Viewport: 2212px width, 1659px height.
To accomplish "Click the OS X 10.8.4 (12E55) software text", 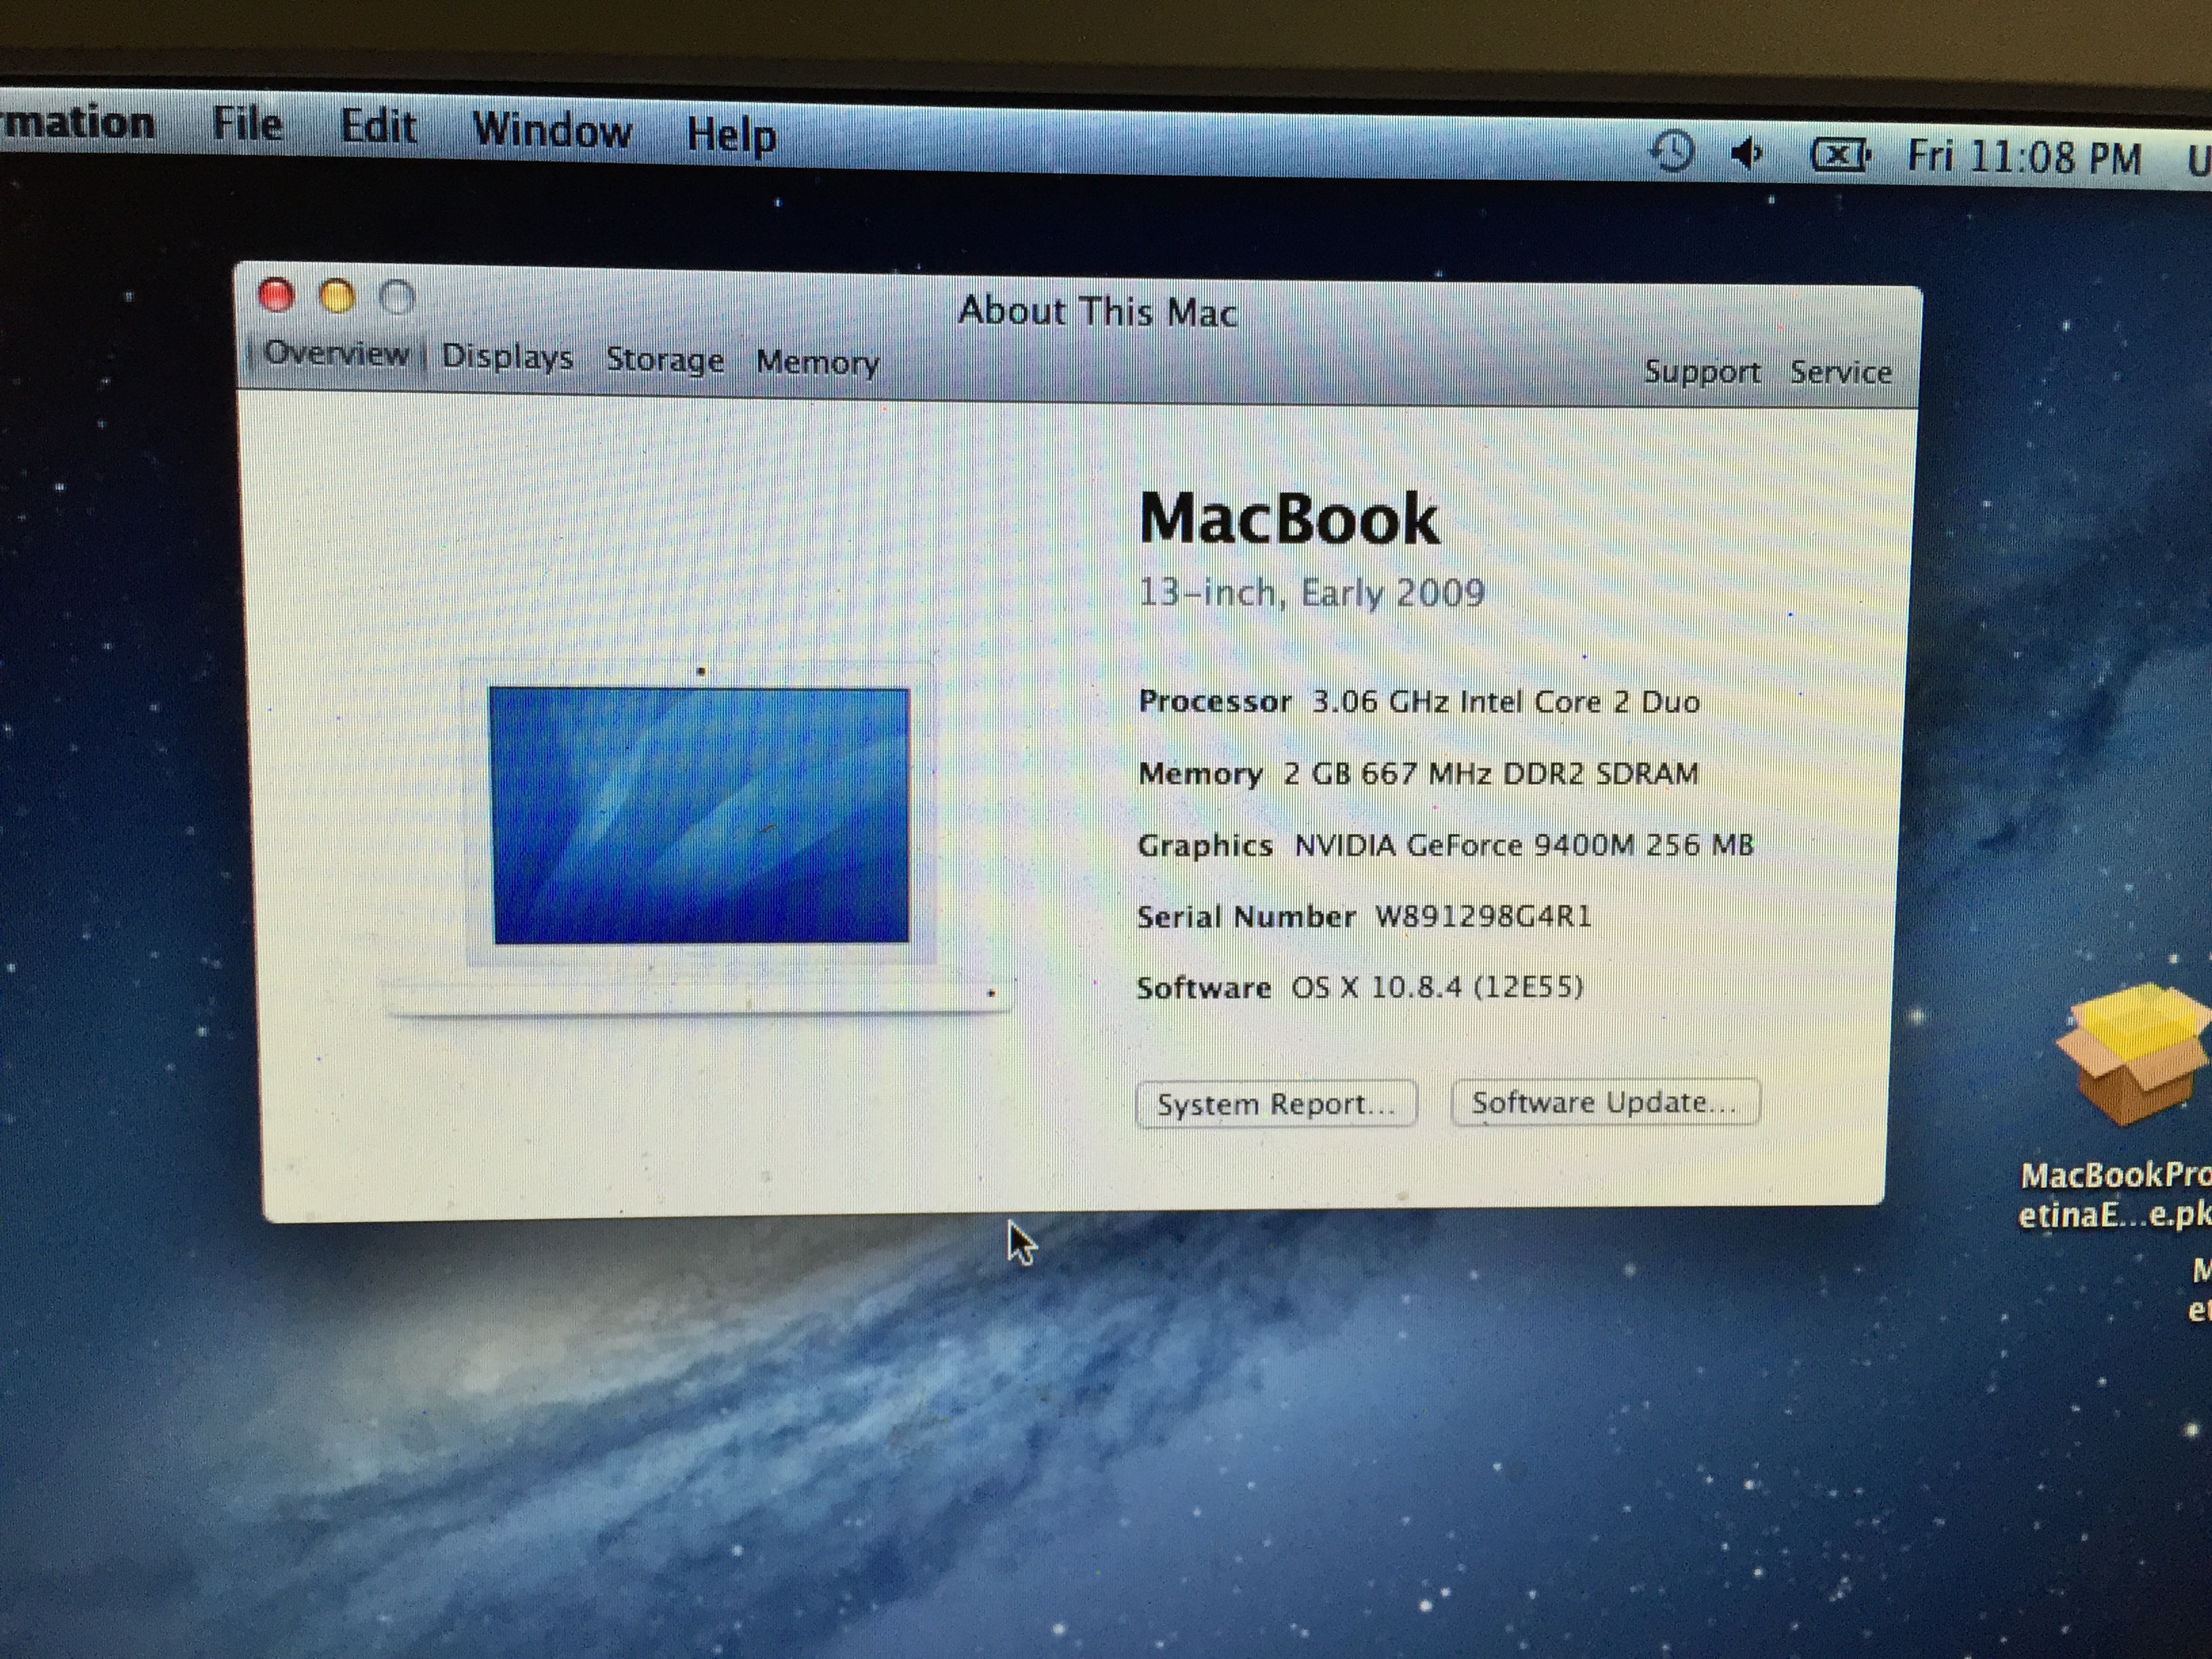I will click(x=1437, y=987).
